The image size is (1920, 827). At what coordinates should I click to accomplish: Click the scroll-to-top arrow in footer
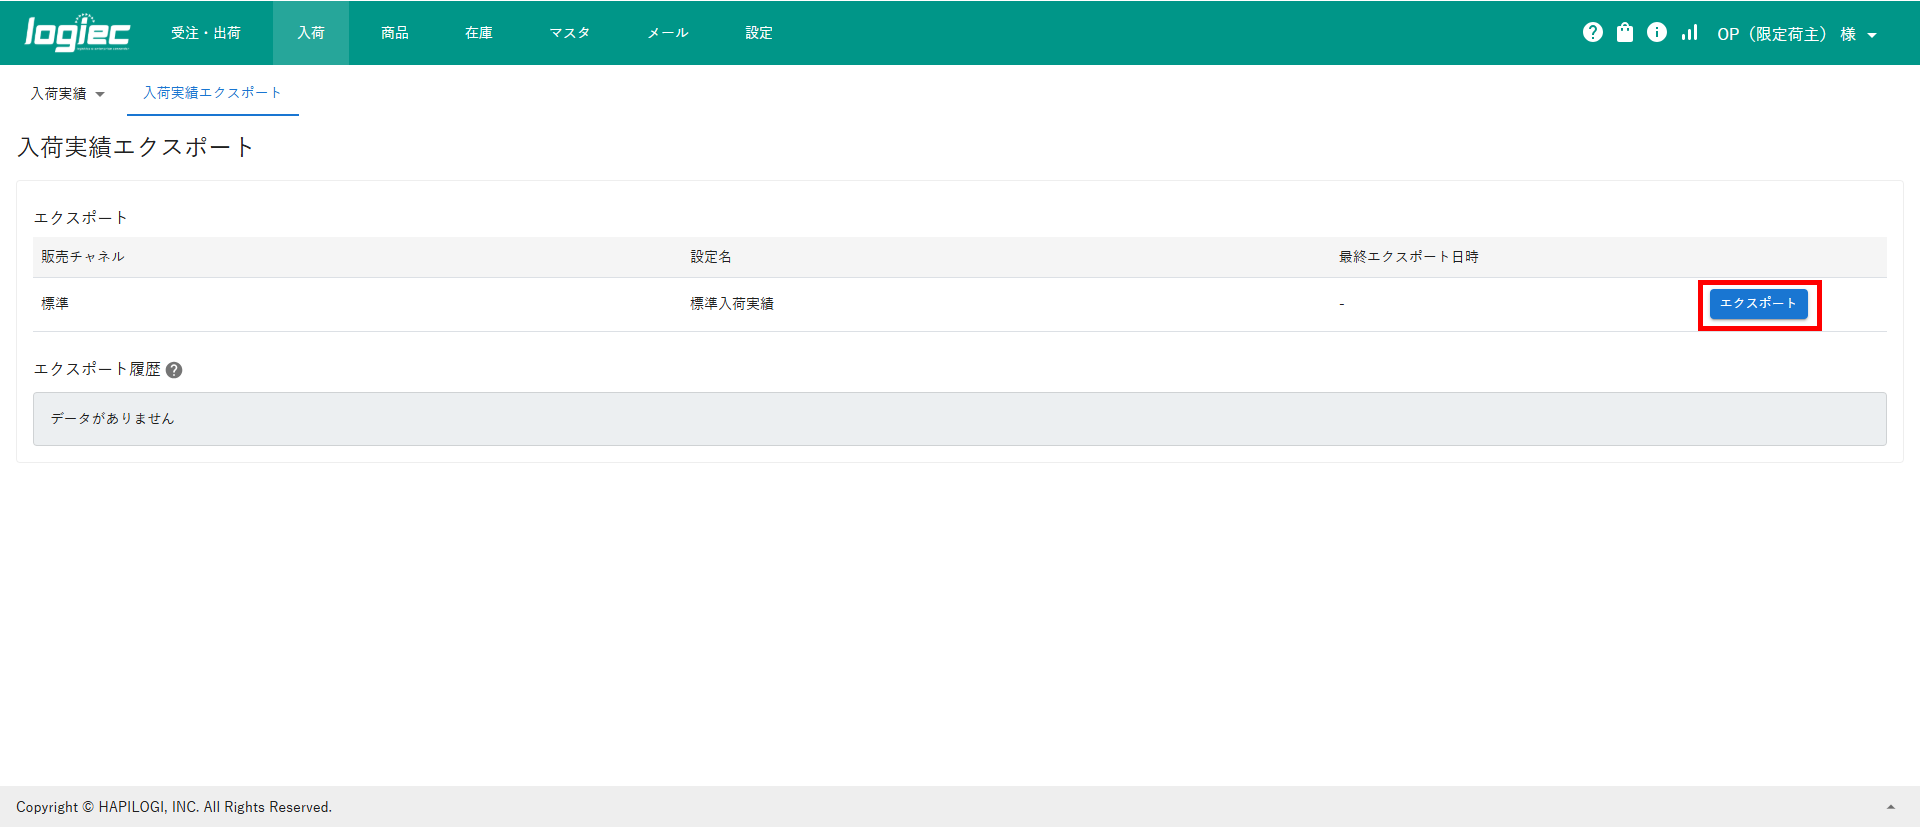click(x=1890, y=807)
